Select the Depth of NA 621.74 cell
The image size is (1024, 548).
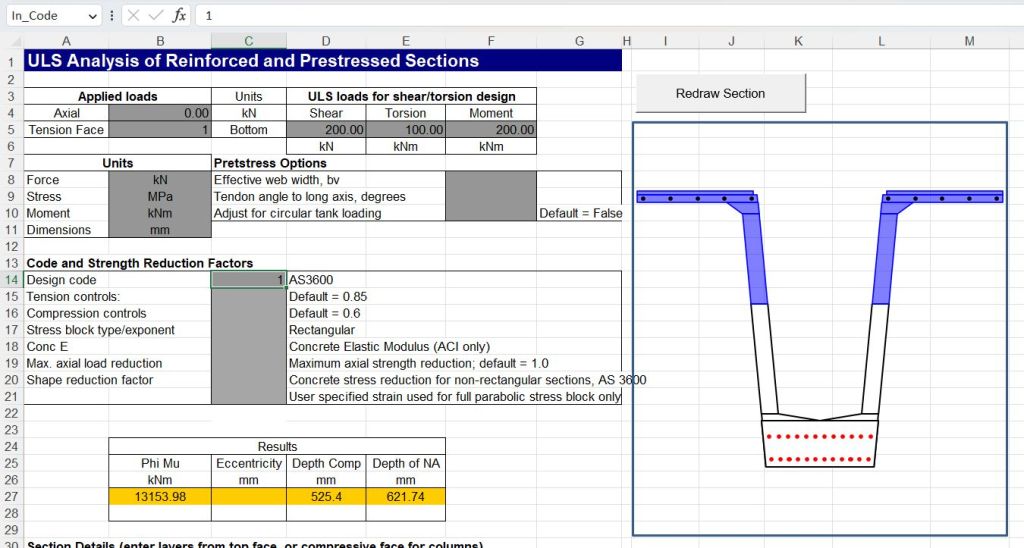[405, 497]
